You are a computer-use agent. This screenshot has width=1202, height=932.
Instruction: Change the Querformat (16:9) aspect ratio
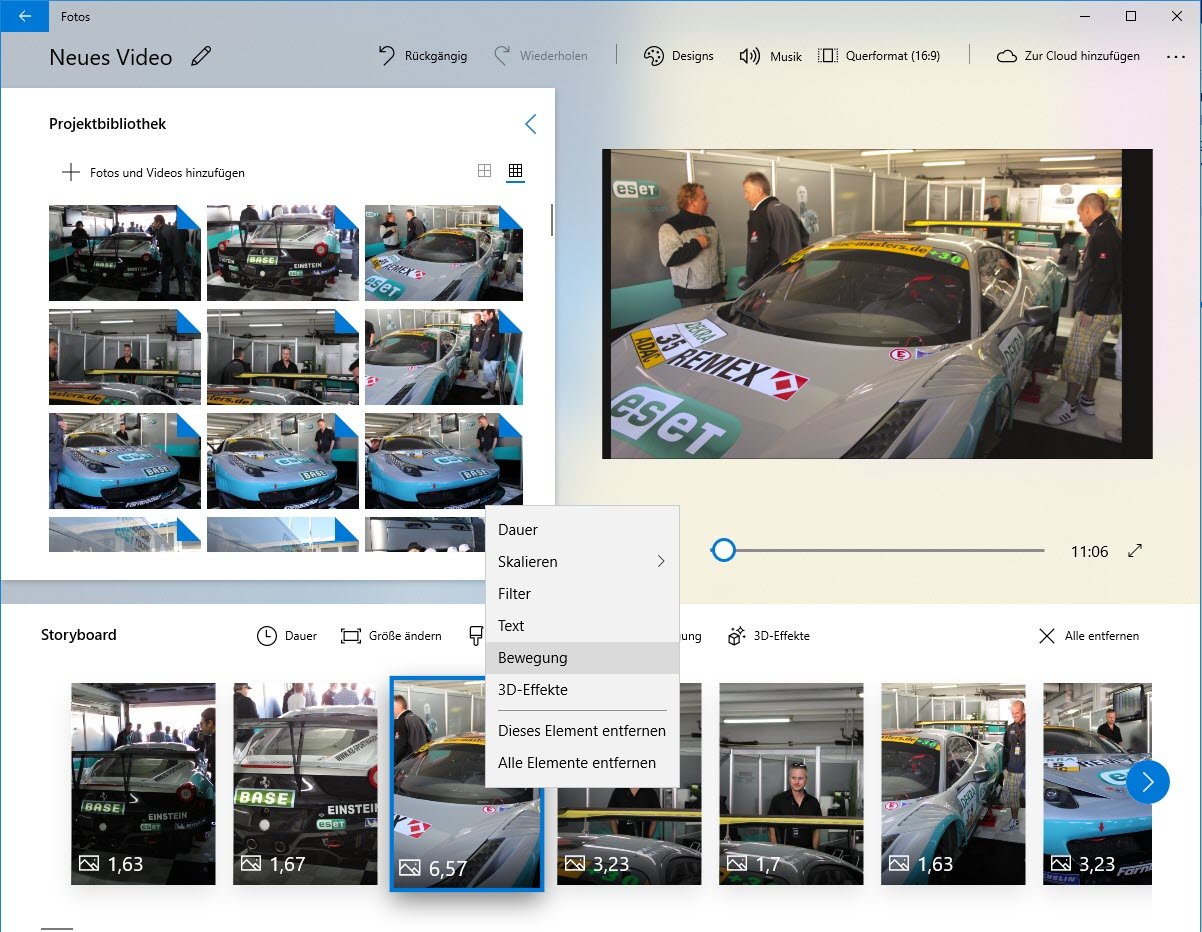point(879,56)
